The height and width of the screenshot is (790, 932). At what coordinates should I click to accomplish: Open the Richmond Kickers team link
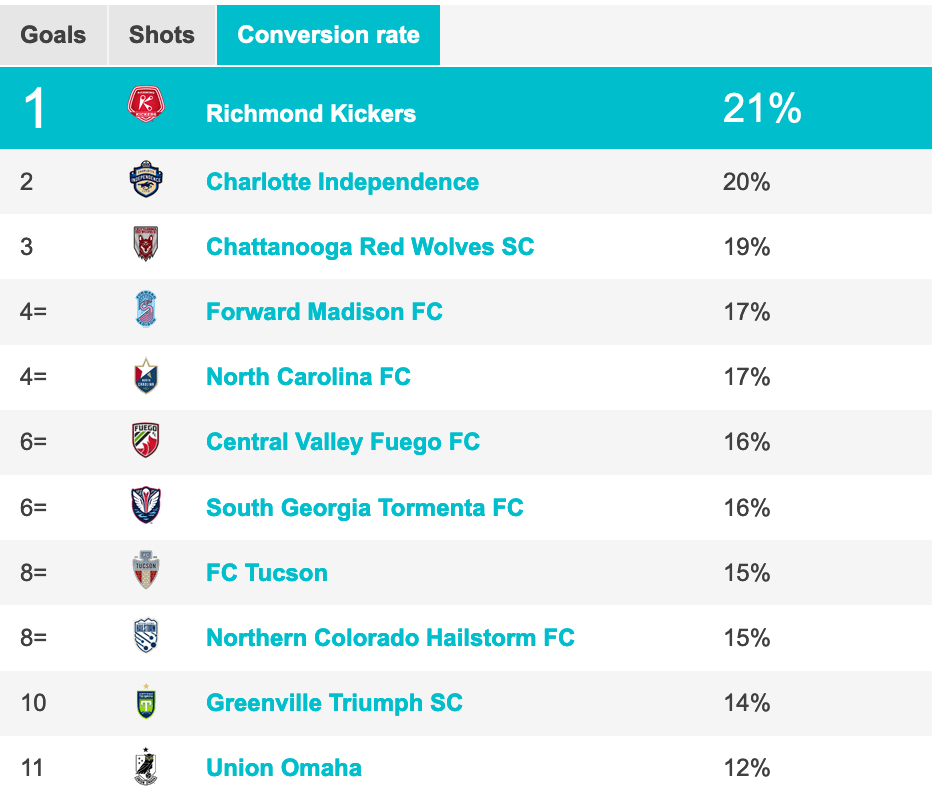click(x=311, y=113)
